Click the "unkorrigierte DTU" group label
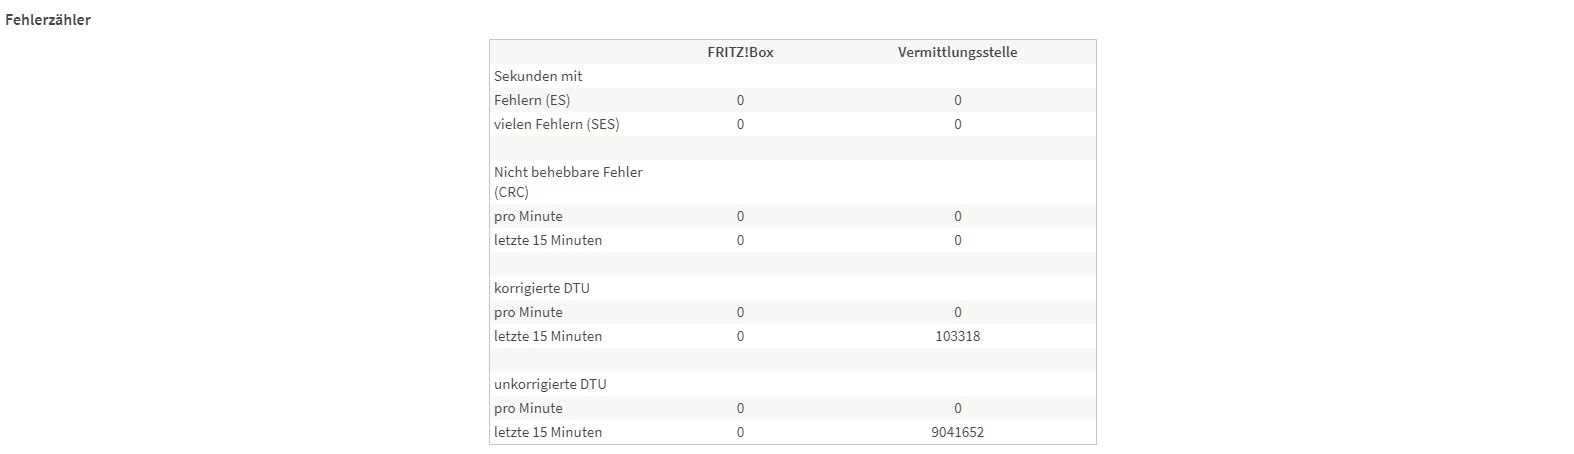 coord(550,384)
